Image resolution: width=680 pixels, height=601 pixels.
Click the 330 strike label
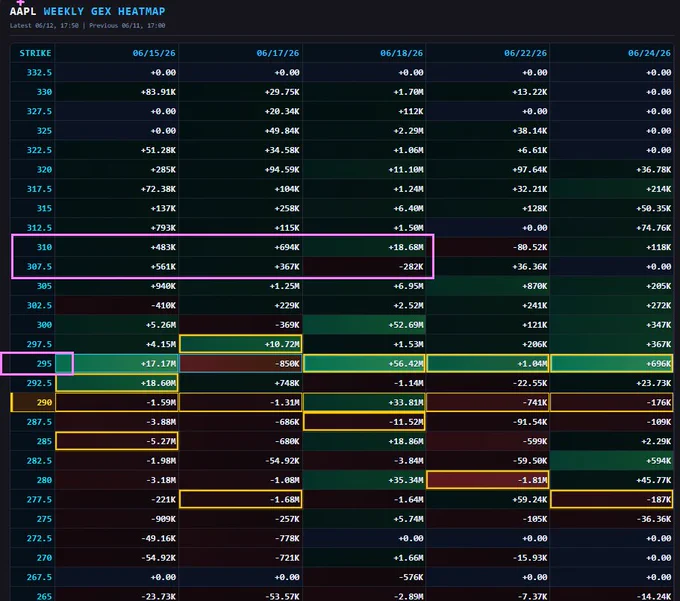(44, 92)
